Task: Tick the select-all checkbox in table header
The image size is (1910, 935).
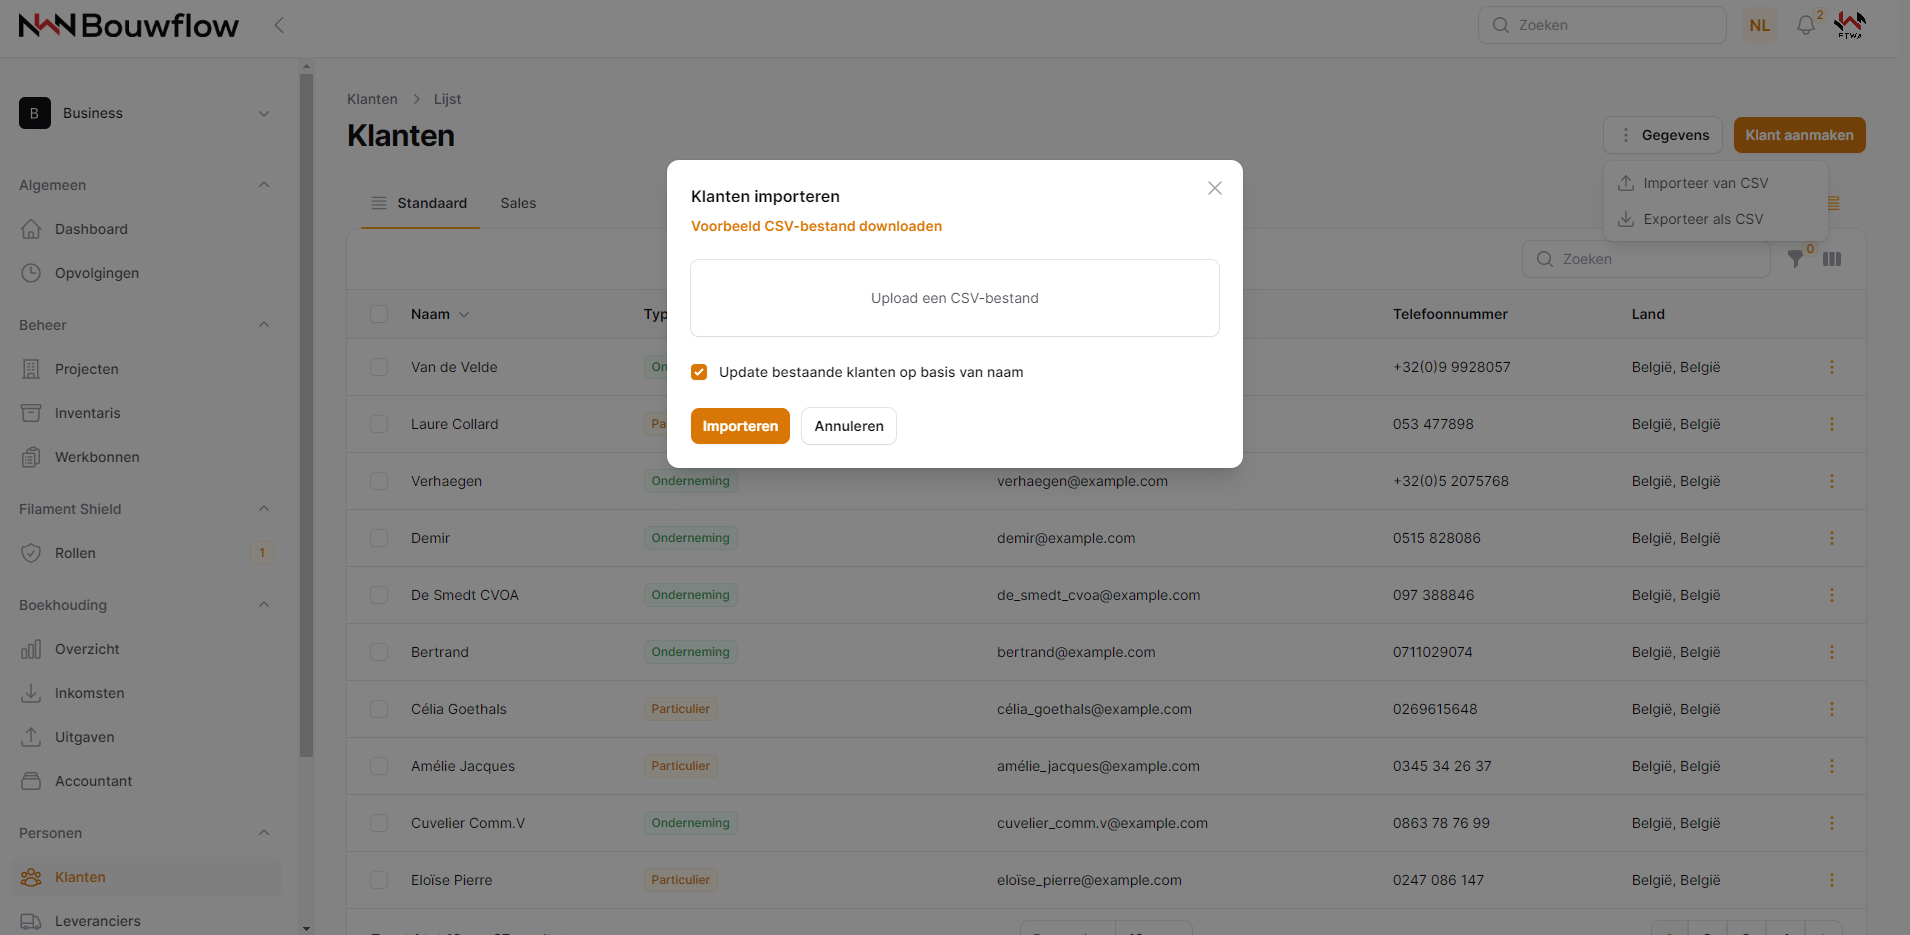Action: 379,314
